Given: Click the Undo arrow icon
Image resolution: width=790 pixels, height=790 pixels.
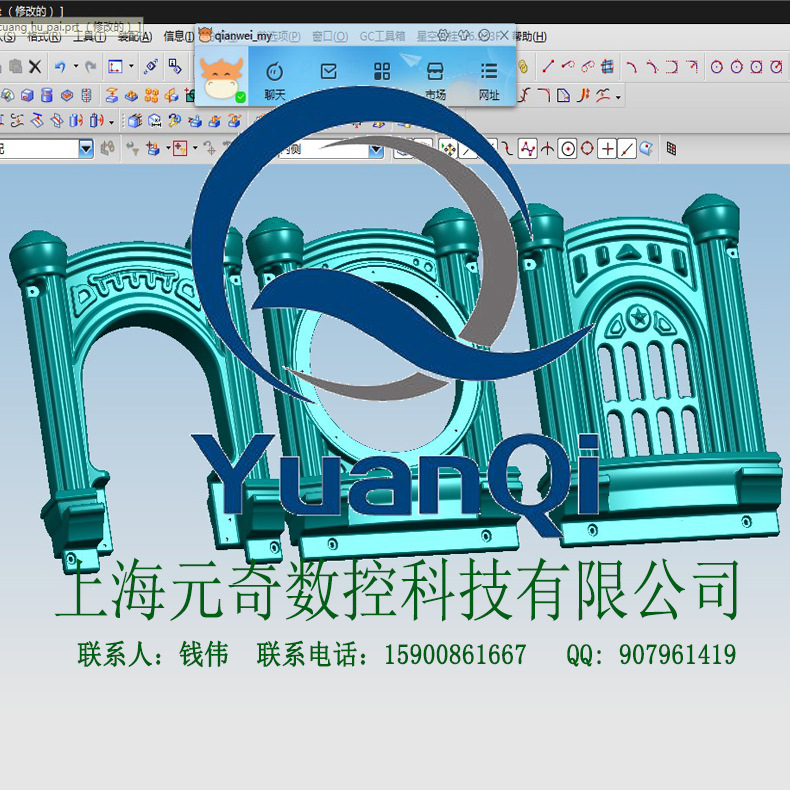Looking at the screenshot, I should 60,67.
